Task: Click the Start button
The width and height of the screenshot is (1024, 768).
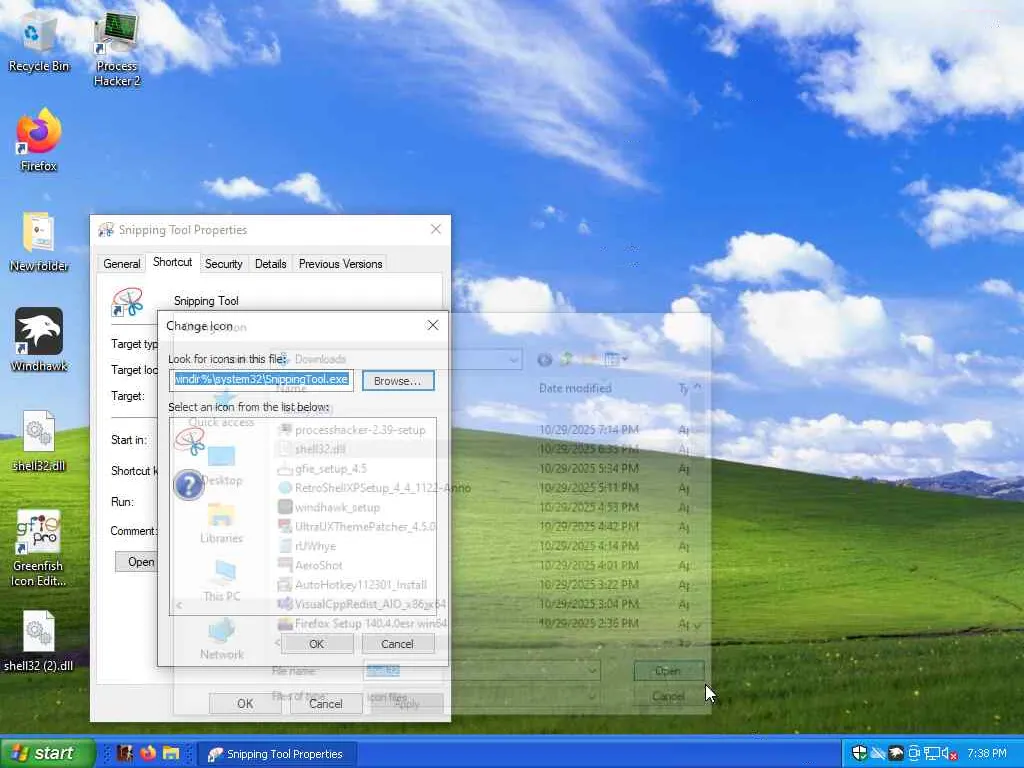Action: tap(48, 753)
